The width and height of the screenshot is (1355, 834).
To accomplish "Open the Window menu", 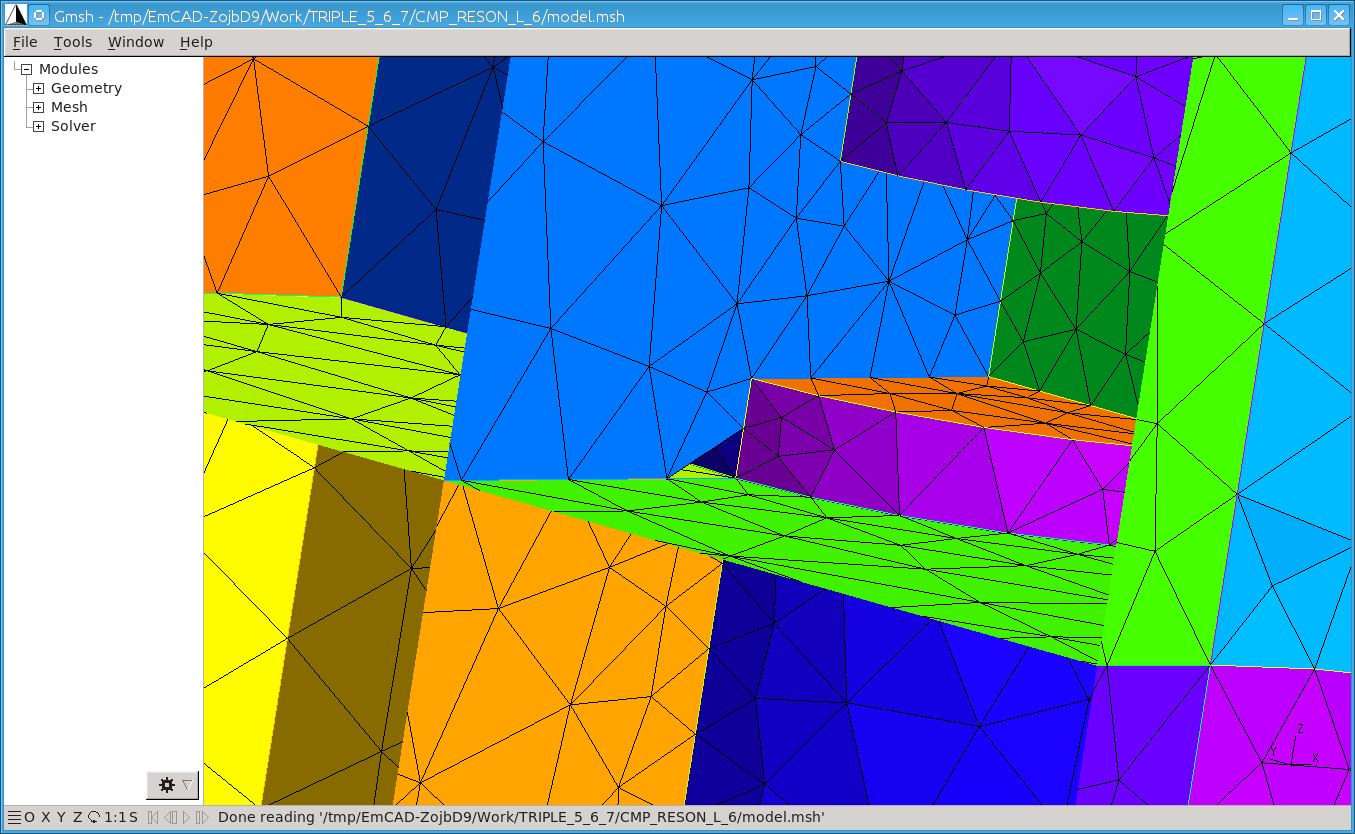I will coord(136,42).
